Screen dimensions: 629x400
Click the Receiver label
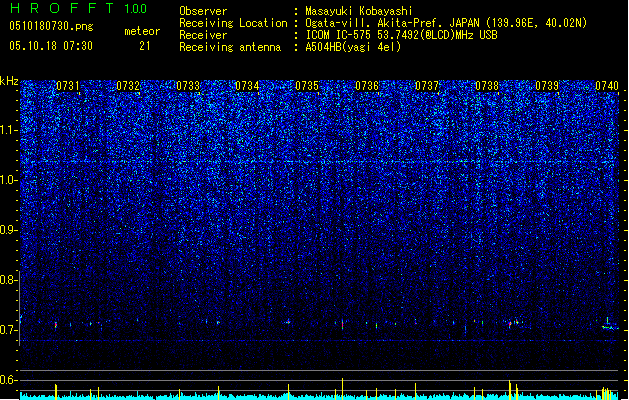pos(203,35)
